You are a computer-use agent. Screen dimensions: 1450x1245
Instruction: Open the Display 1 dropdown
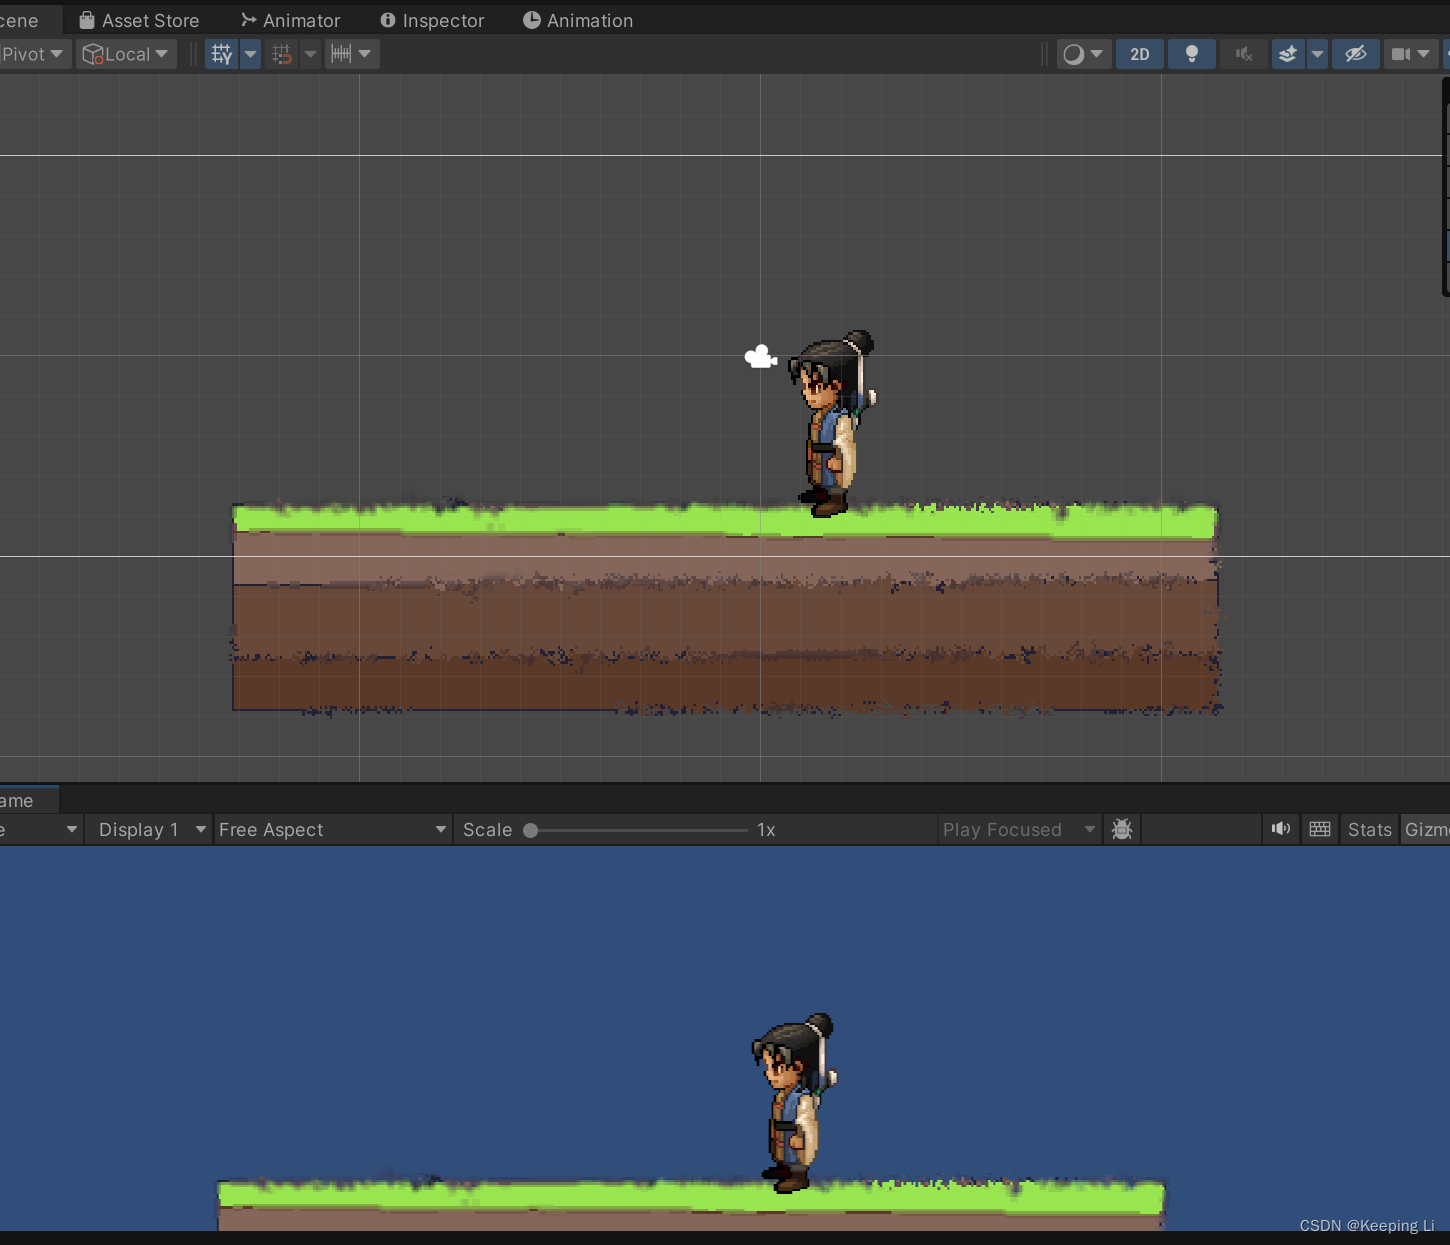click(x=148, y=830)
